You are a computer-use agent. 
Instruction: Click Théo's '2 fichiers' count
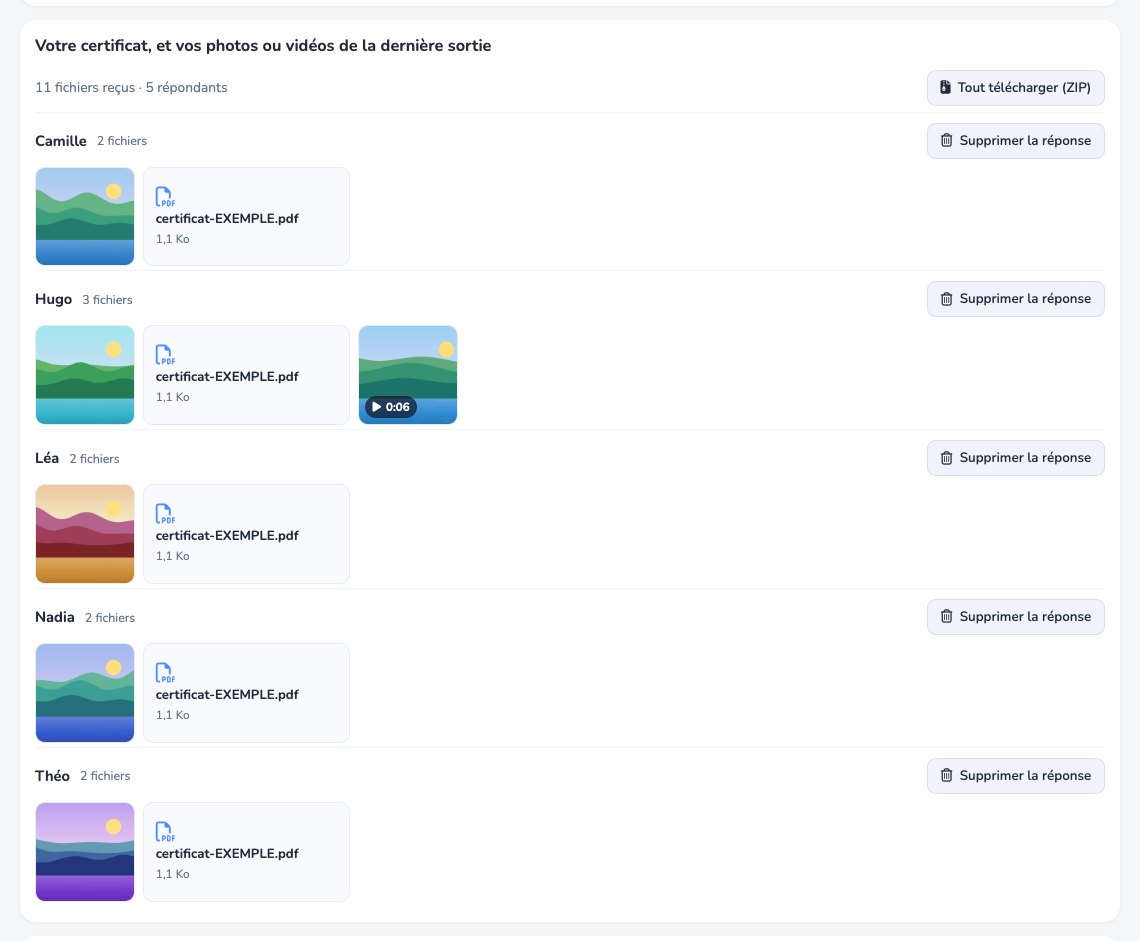tap(105, 776)
